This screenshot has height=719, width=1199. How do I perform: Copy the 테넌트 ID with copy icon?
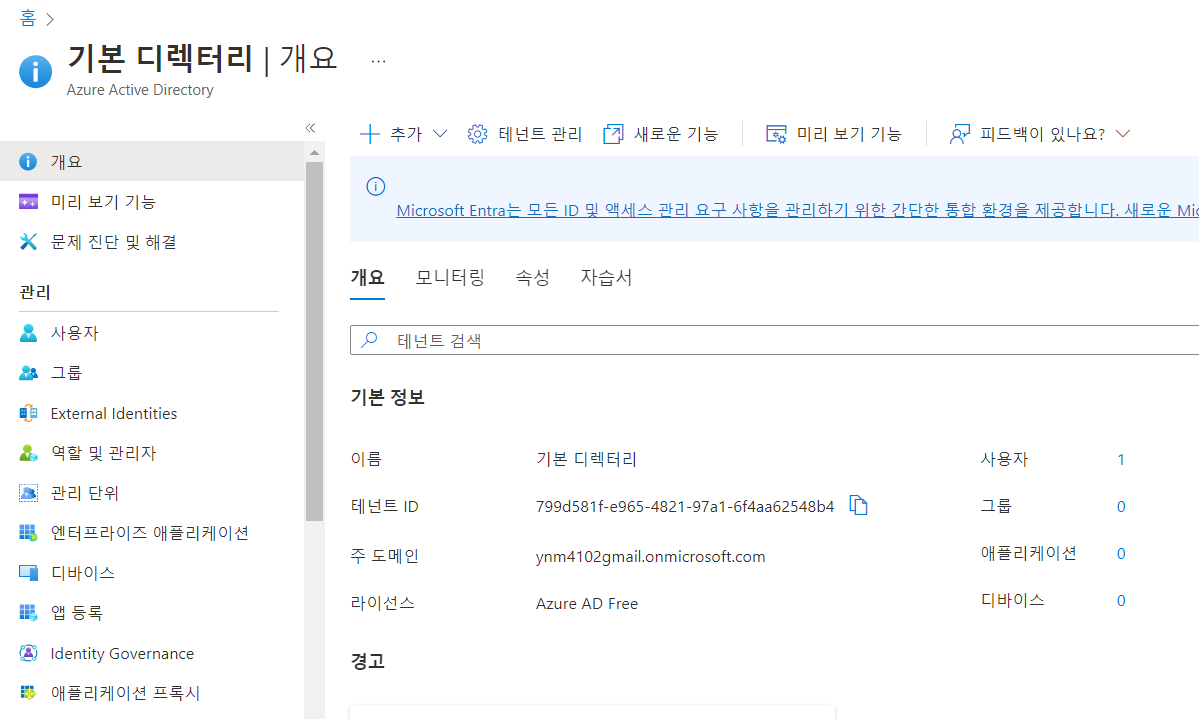[x=858, y=506]
